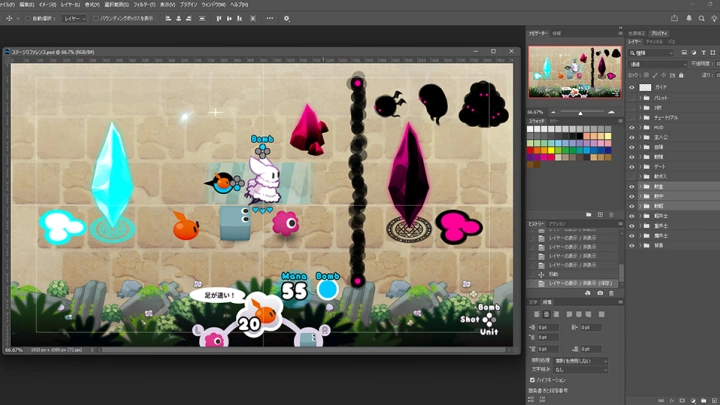Click the create new snapshot camera icon in History

(x=600, y=293)
